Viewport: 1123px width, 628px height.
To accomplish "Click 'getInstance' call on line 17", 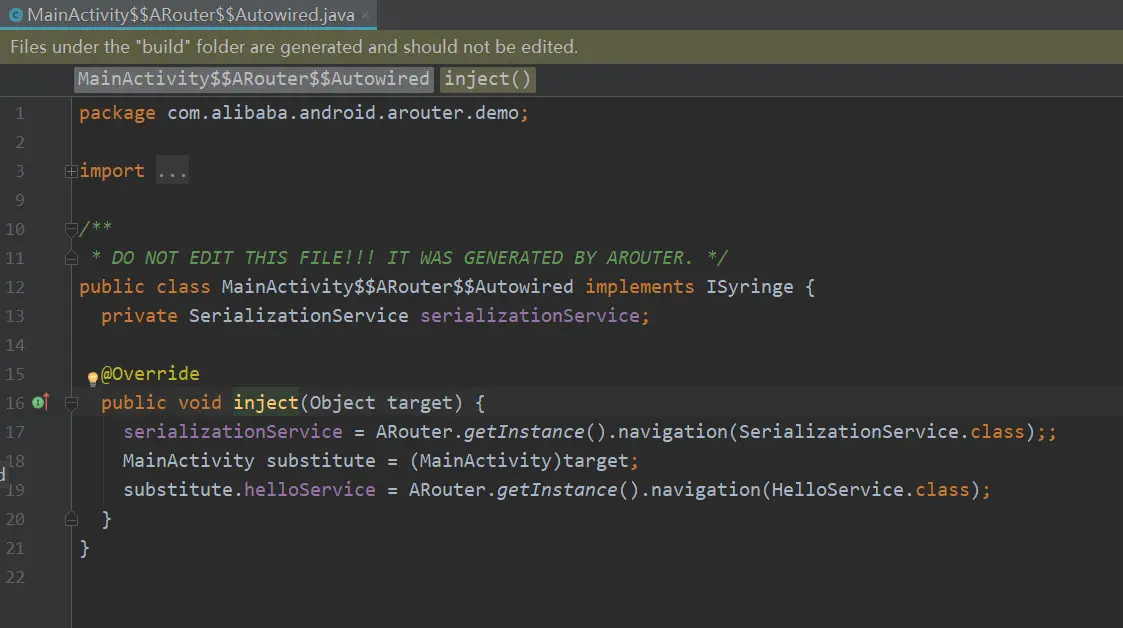I will [x=524, y=432].
